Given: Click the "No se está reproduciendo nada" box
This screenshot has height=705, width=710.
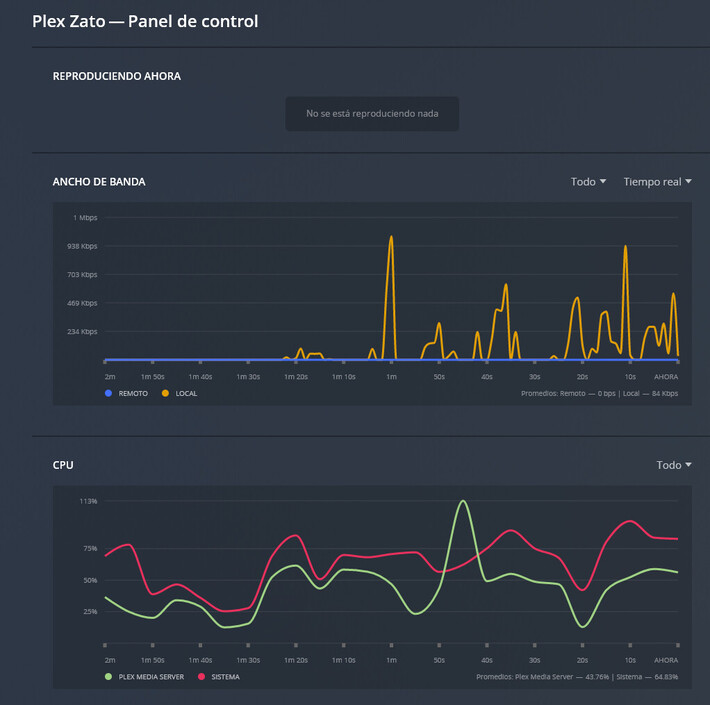Looking at the screenshot, I should click(x=372, y=114).
